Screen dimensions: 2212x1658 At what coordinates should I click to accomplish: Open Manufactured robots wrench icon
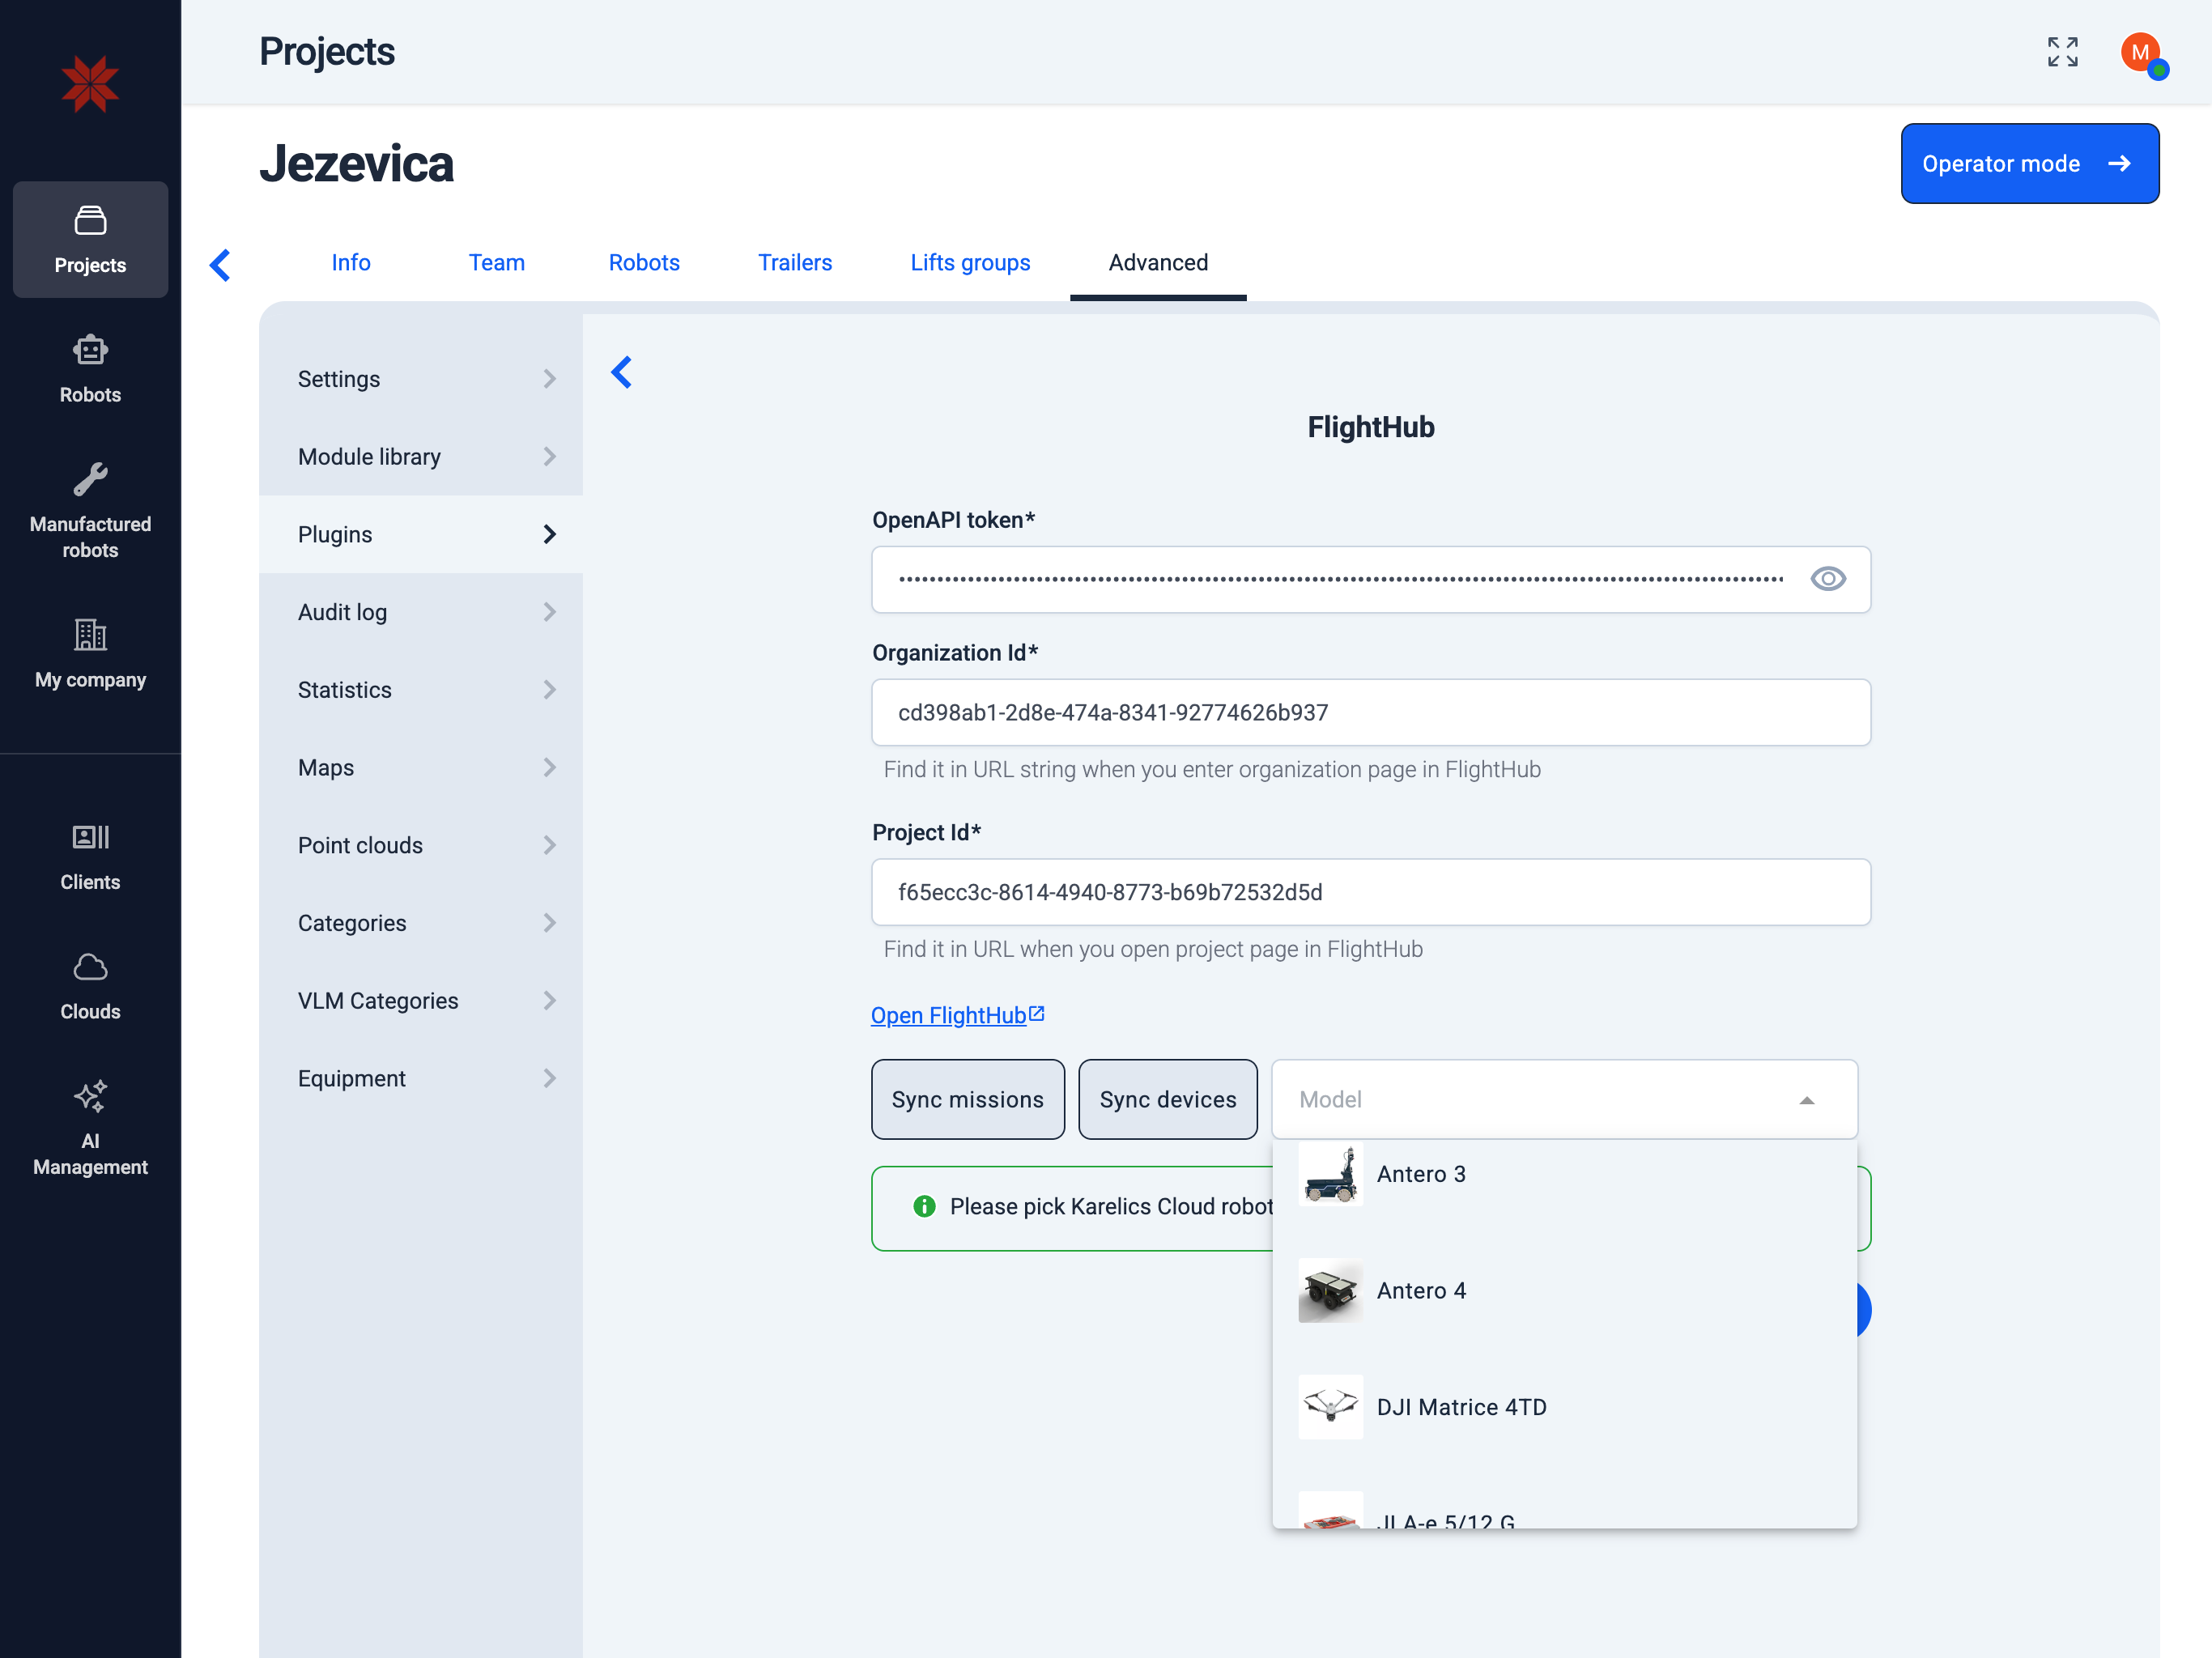click(x=90, y=480)
